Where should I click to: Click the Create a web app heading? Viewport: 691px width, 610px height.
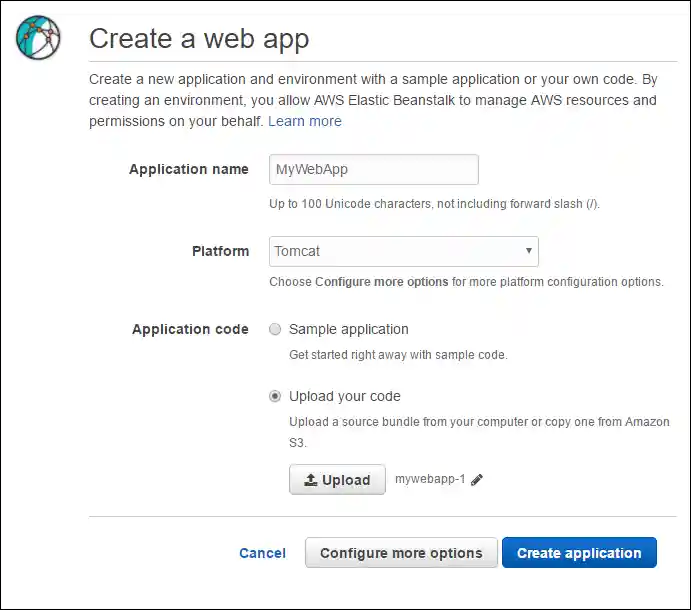[199, 39]
